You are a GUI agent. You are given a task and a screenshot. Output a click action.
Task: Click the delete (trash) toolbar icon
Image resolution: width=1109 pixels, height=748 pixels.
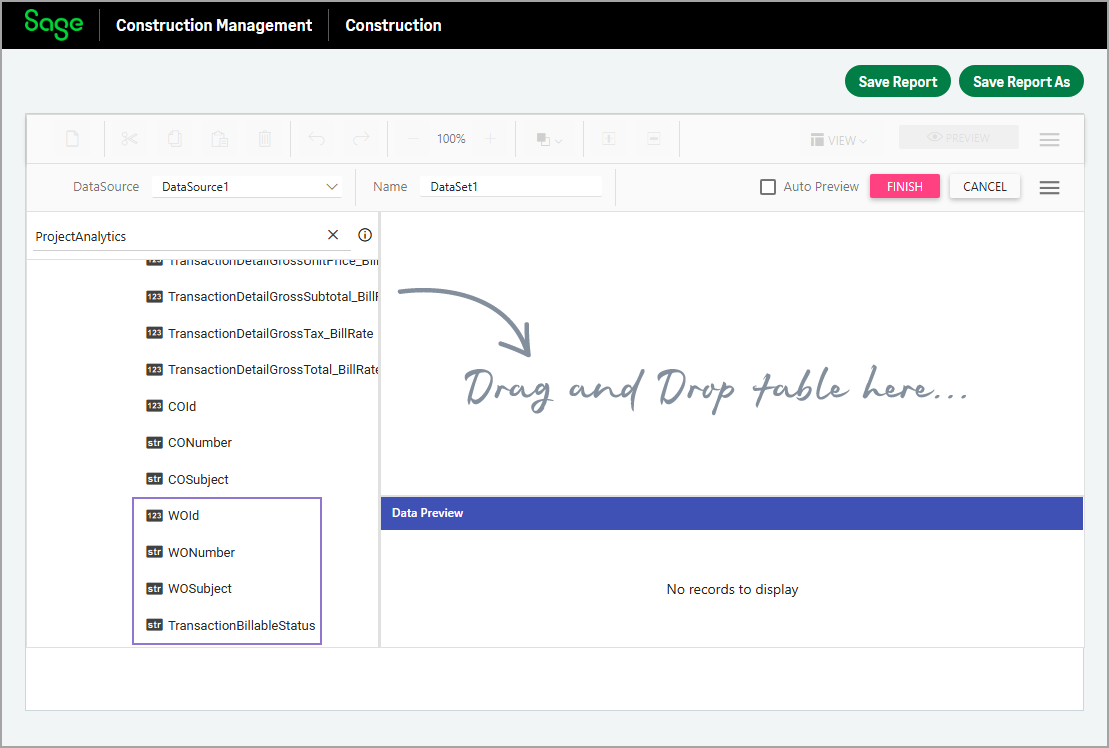[264, 139]
